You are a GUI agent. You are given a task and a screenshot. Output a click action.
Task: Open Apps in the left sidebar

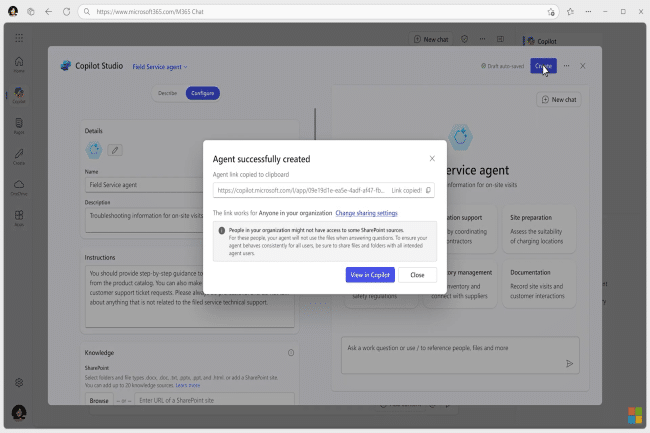click(x=19, y=218)
